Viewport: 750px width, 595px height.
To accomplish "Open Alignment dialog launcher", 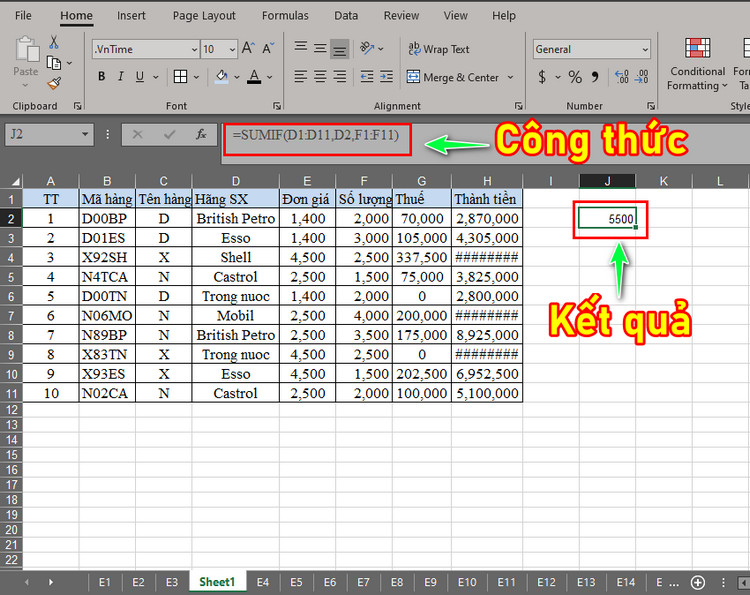I will tap(518, 106).
